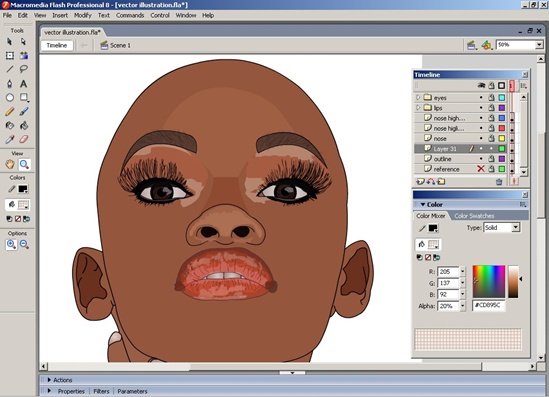Open the Blue value slider dropdown
This screenshot has height=397, width=549.
(463, 294)
